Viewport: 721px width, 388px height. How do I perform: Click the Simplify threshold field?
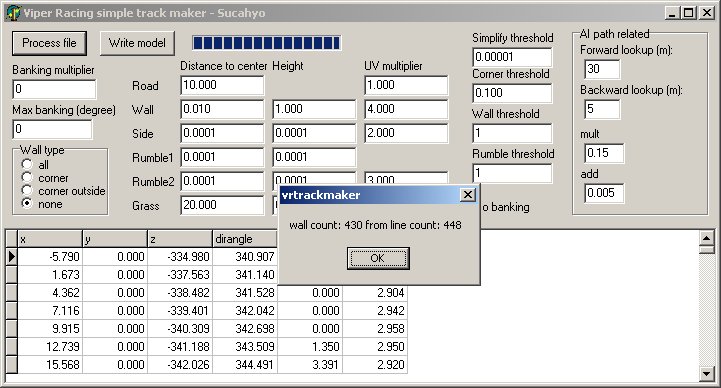[x=512, y=57]
